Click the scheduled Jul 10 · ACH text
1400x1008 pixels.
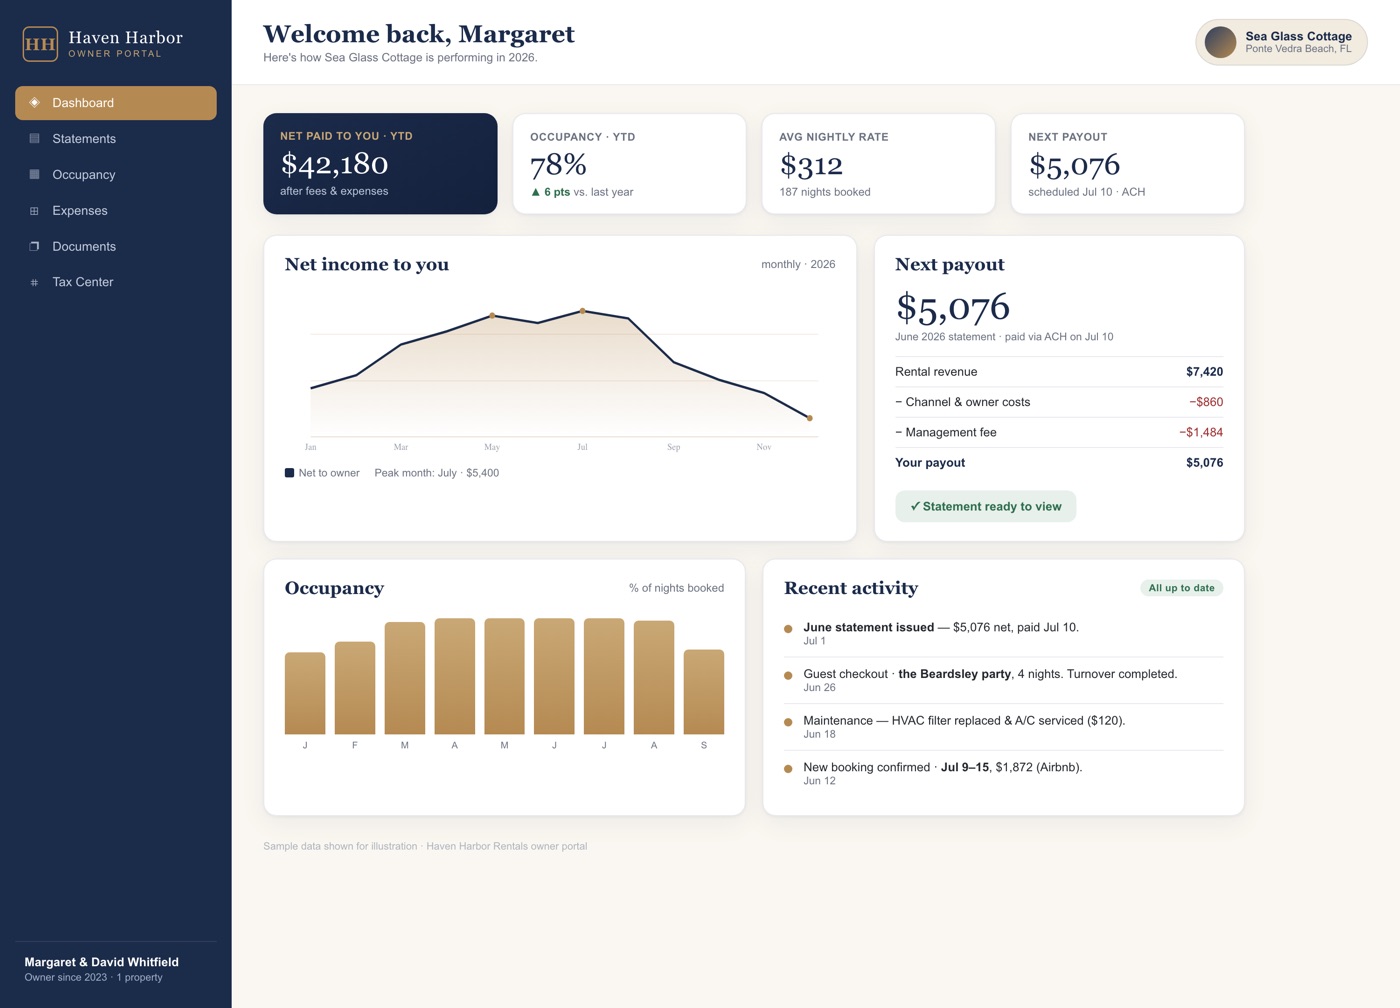point(1087,192)
